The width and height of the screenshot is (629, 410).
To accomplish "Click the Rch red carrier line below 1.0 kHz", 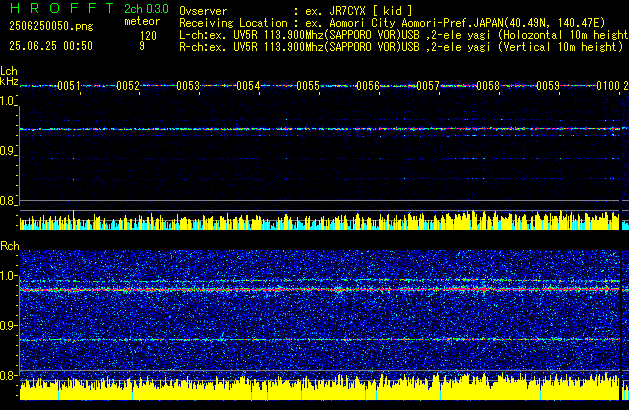I will [319, 289].
